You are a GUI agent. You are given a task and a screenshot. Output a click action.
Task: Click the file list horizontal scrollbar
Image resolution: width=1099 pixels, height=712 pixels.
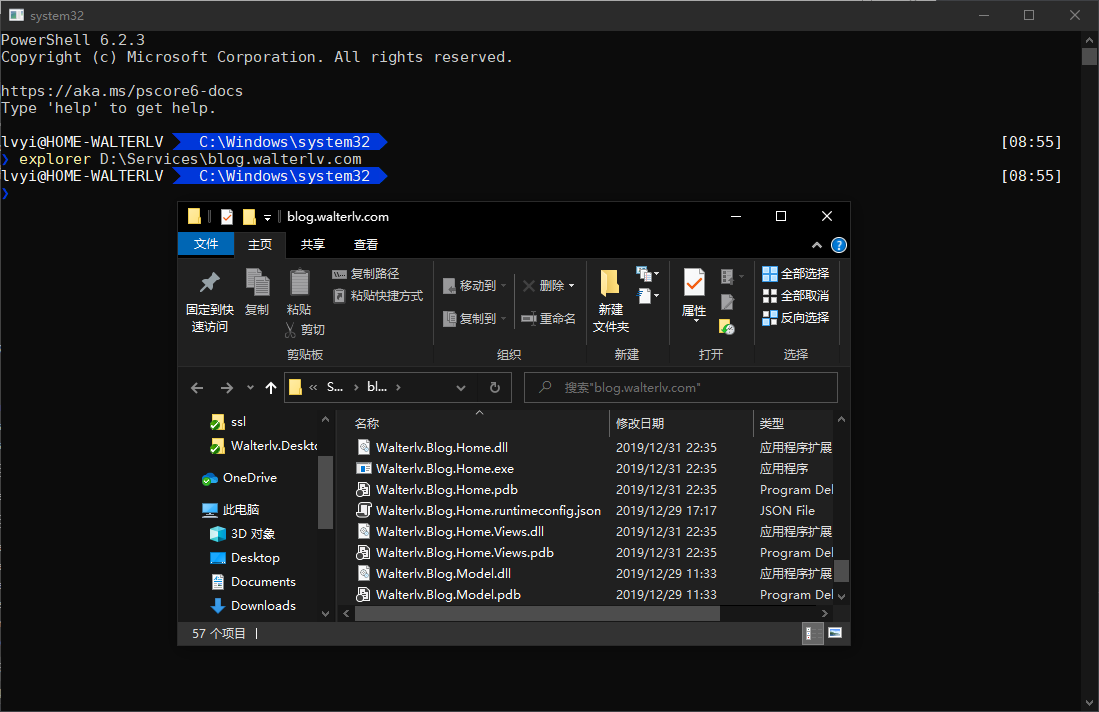pos(536,613)
